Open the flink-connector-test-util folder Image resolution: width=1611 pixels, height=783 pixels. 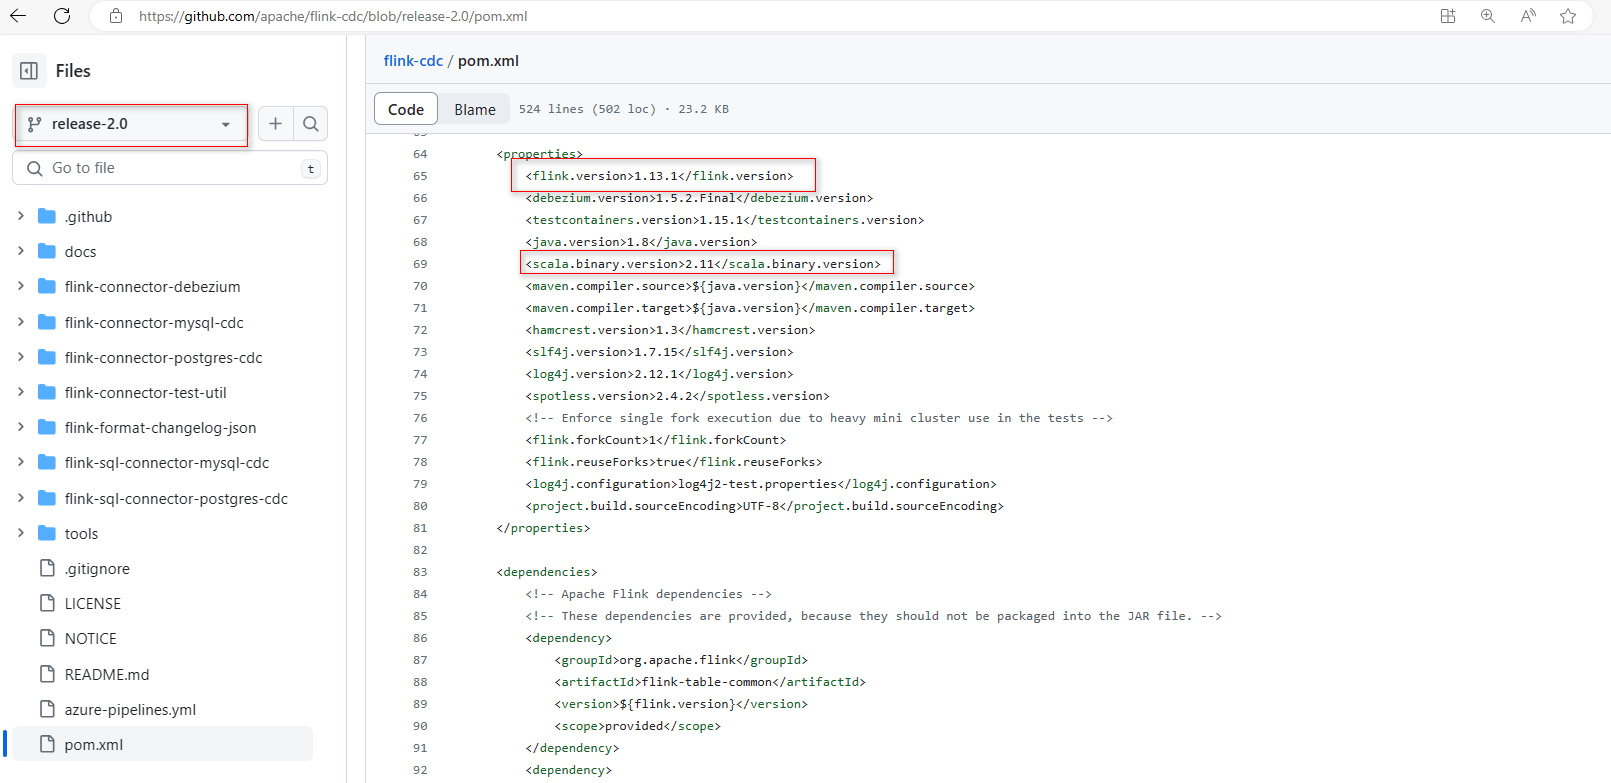145,393
